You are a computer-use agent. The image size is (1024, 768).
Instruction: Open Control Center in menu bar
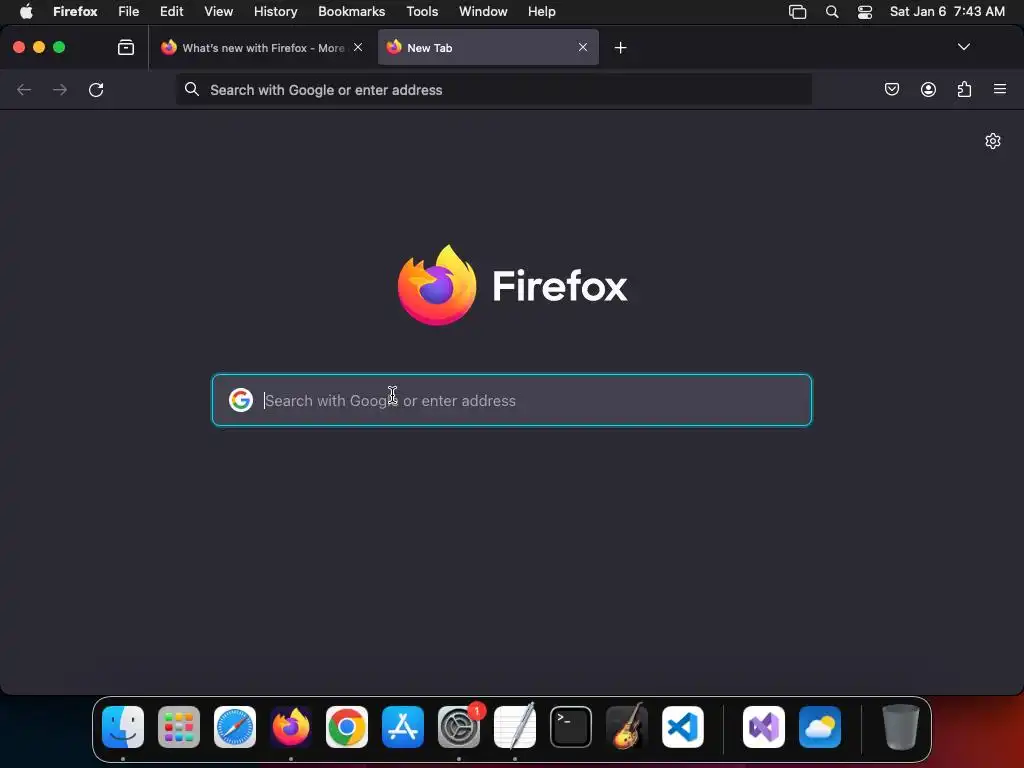pyautogui.click(x=865, y=12)
